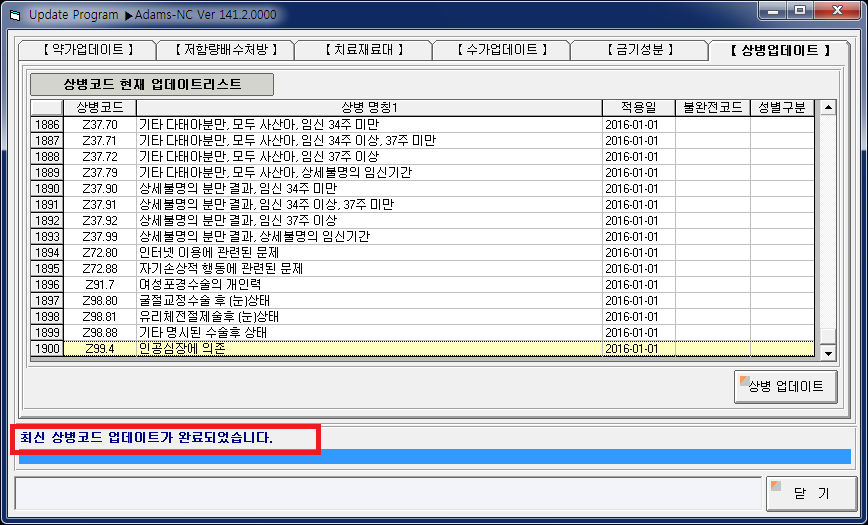Select row number 1886

click(47, 125)
